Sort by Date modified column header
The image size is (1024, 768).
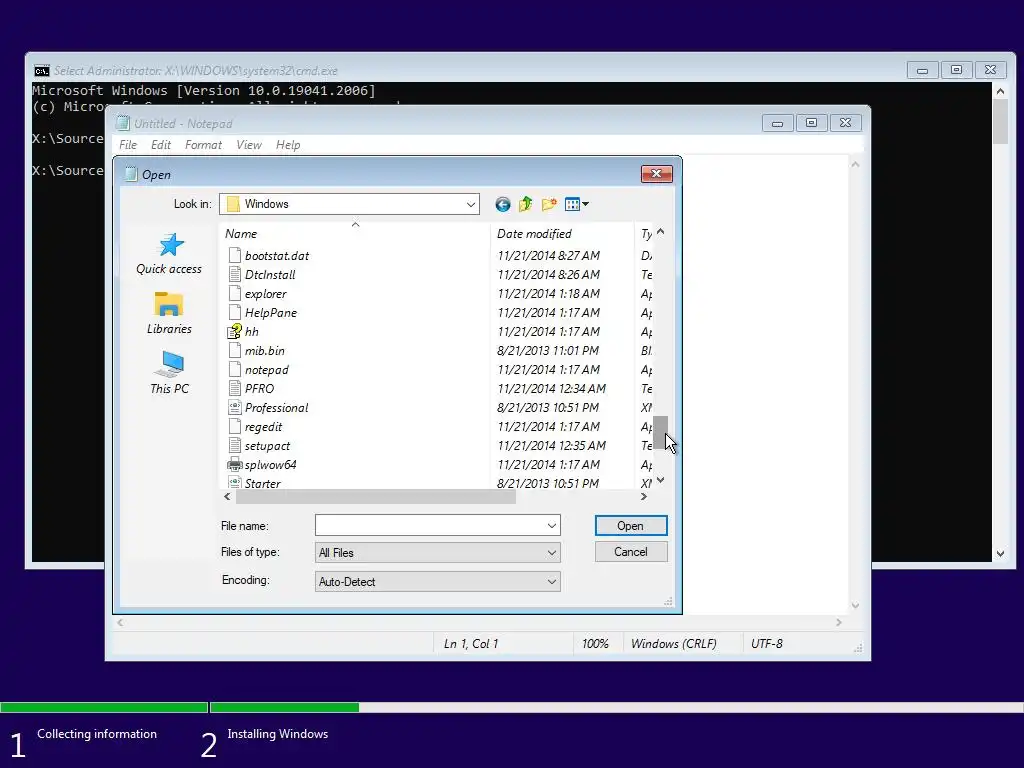coord(562,233)
